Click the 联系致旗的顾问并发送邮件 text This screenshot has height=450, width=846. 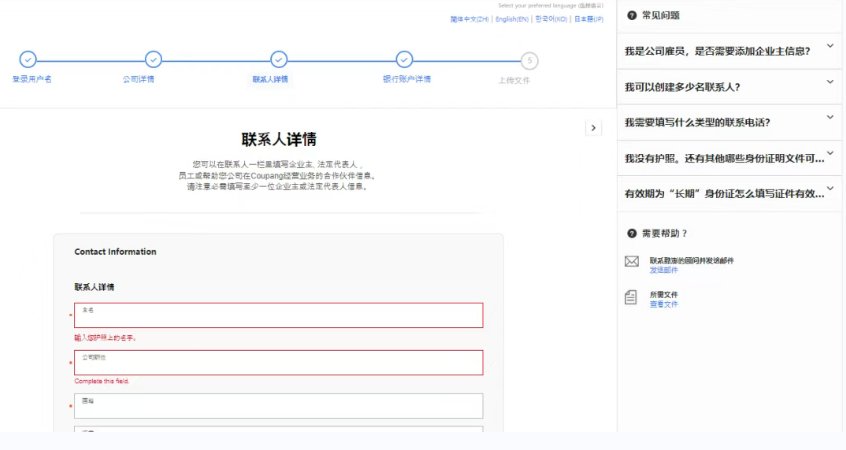pos(692,261)
